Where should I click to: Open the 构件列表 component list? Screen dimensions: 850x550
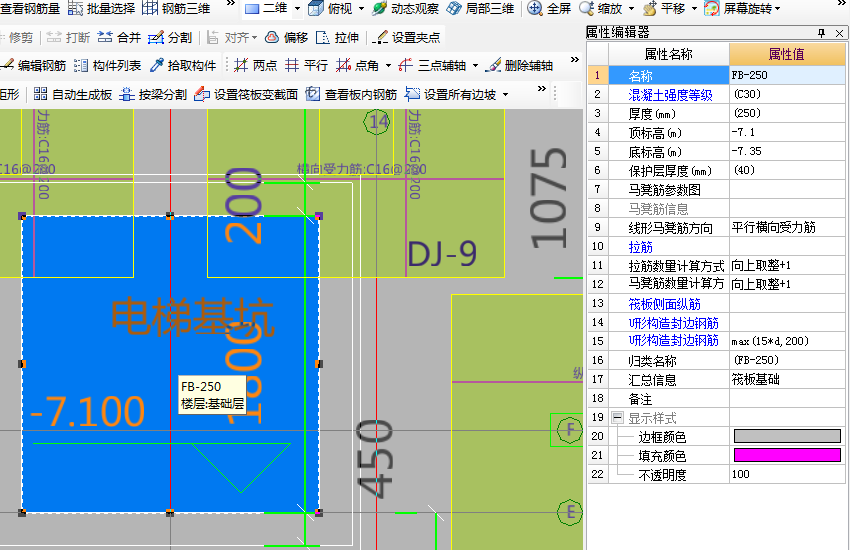tap(107, 65)
